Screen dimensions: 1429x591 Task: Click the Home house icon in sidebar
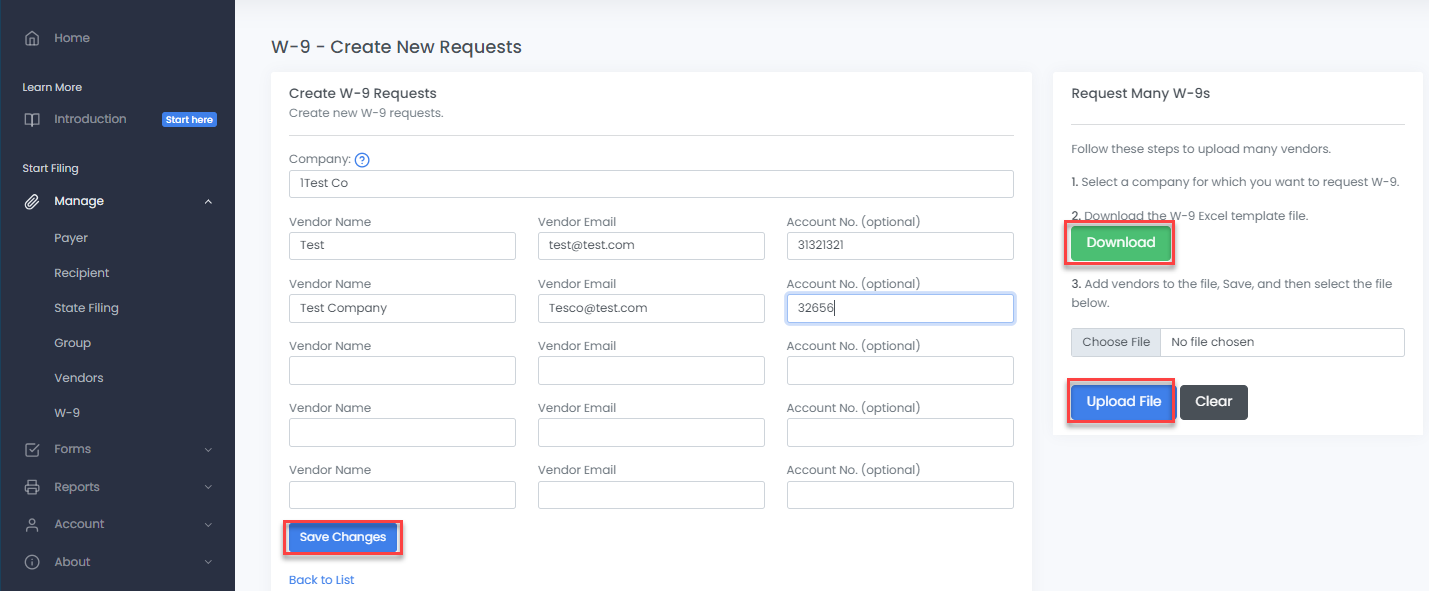32,38
